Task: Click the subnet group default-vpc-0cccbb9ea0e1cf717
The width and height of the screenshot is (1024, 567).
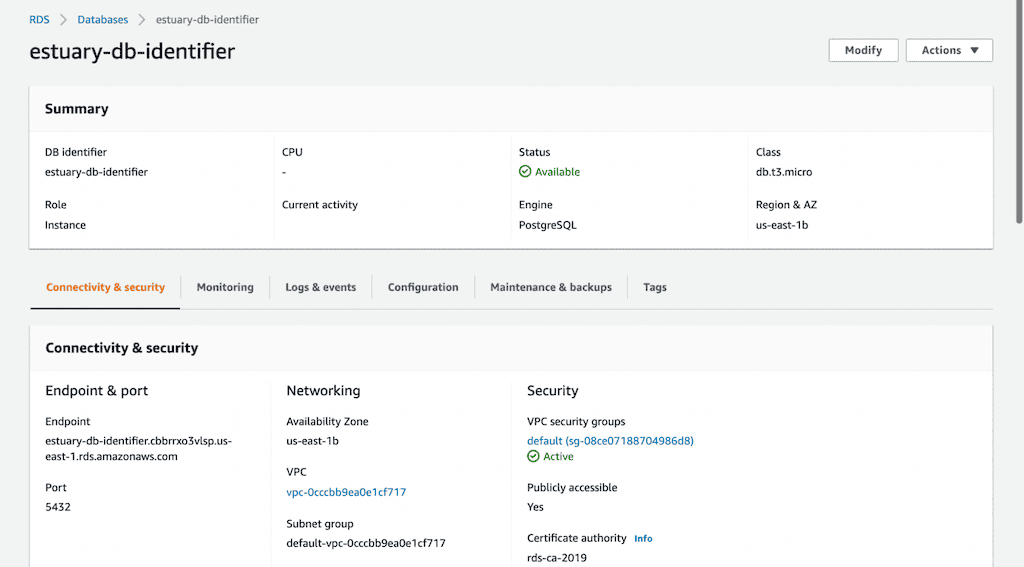Action: (x=366, y=543)
